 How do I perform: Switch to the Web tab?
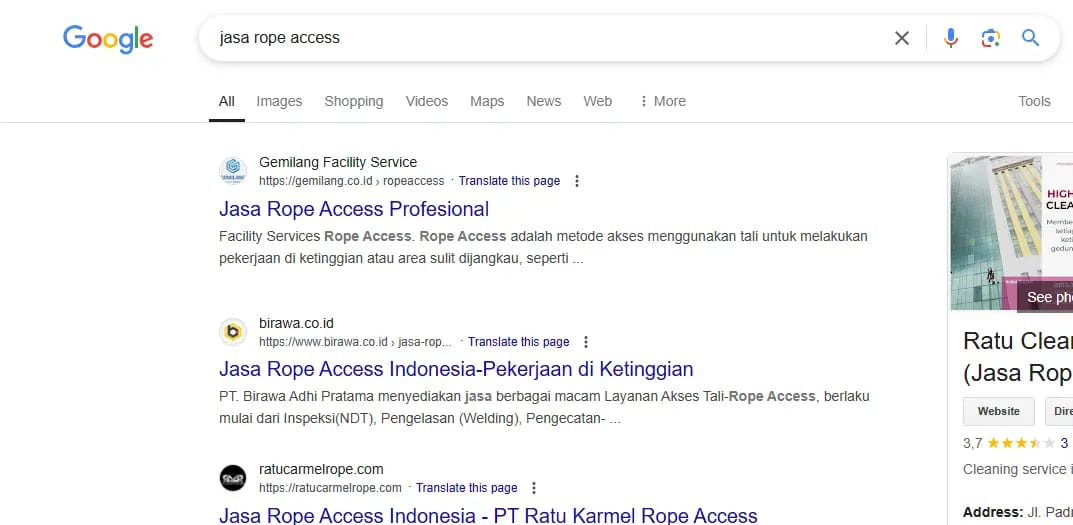tap(597, 101)
